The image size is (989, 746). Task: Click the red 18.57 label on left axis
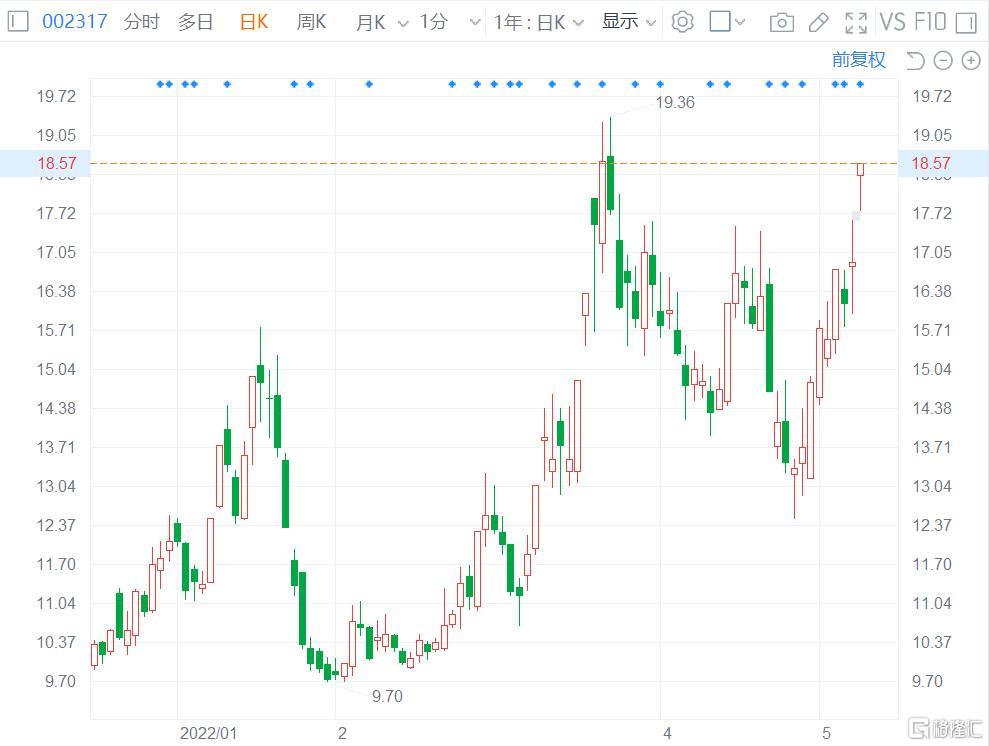coord(56,163)
